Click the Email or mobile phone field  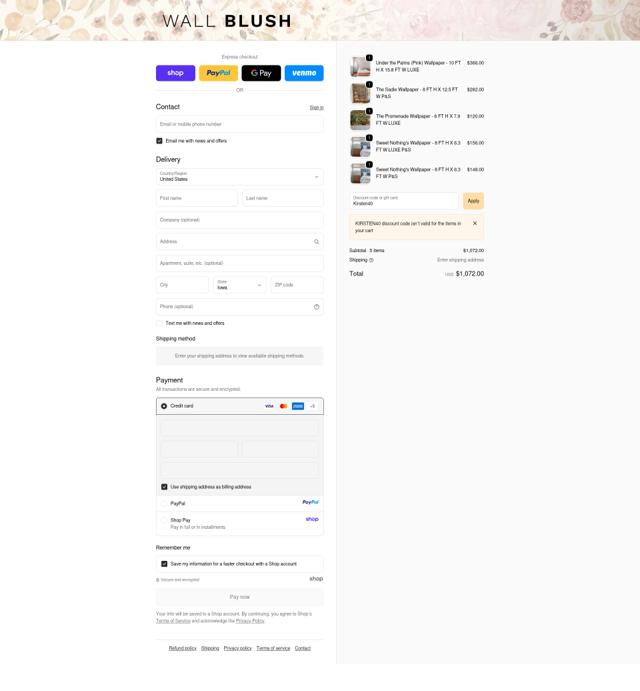click(240, 124)
